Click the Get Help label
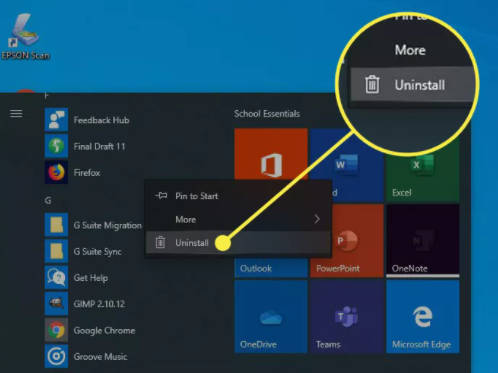The image size is (498, 373). 91,278
